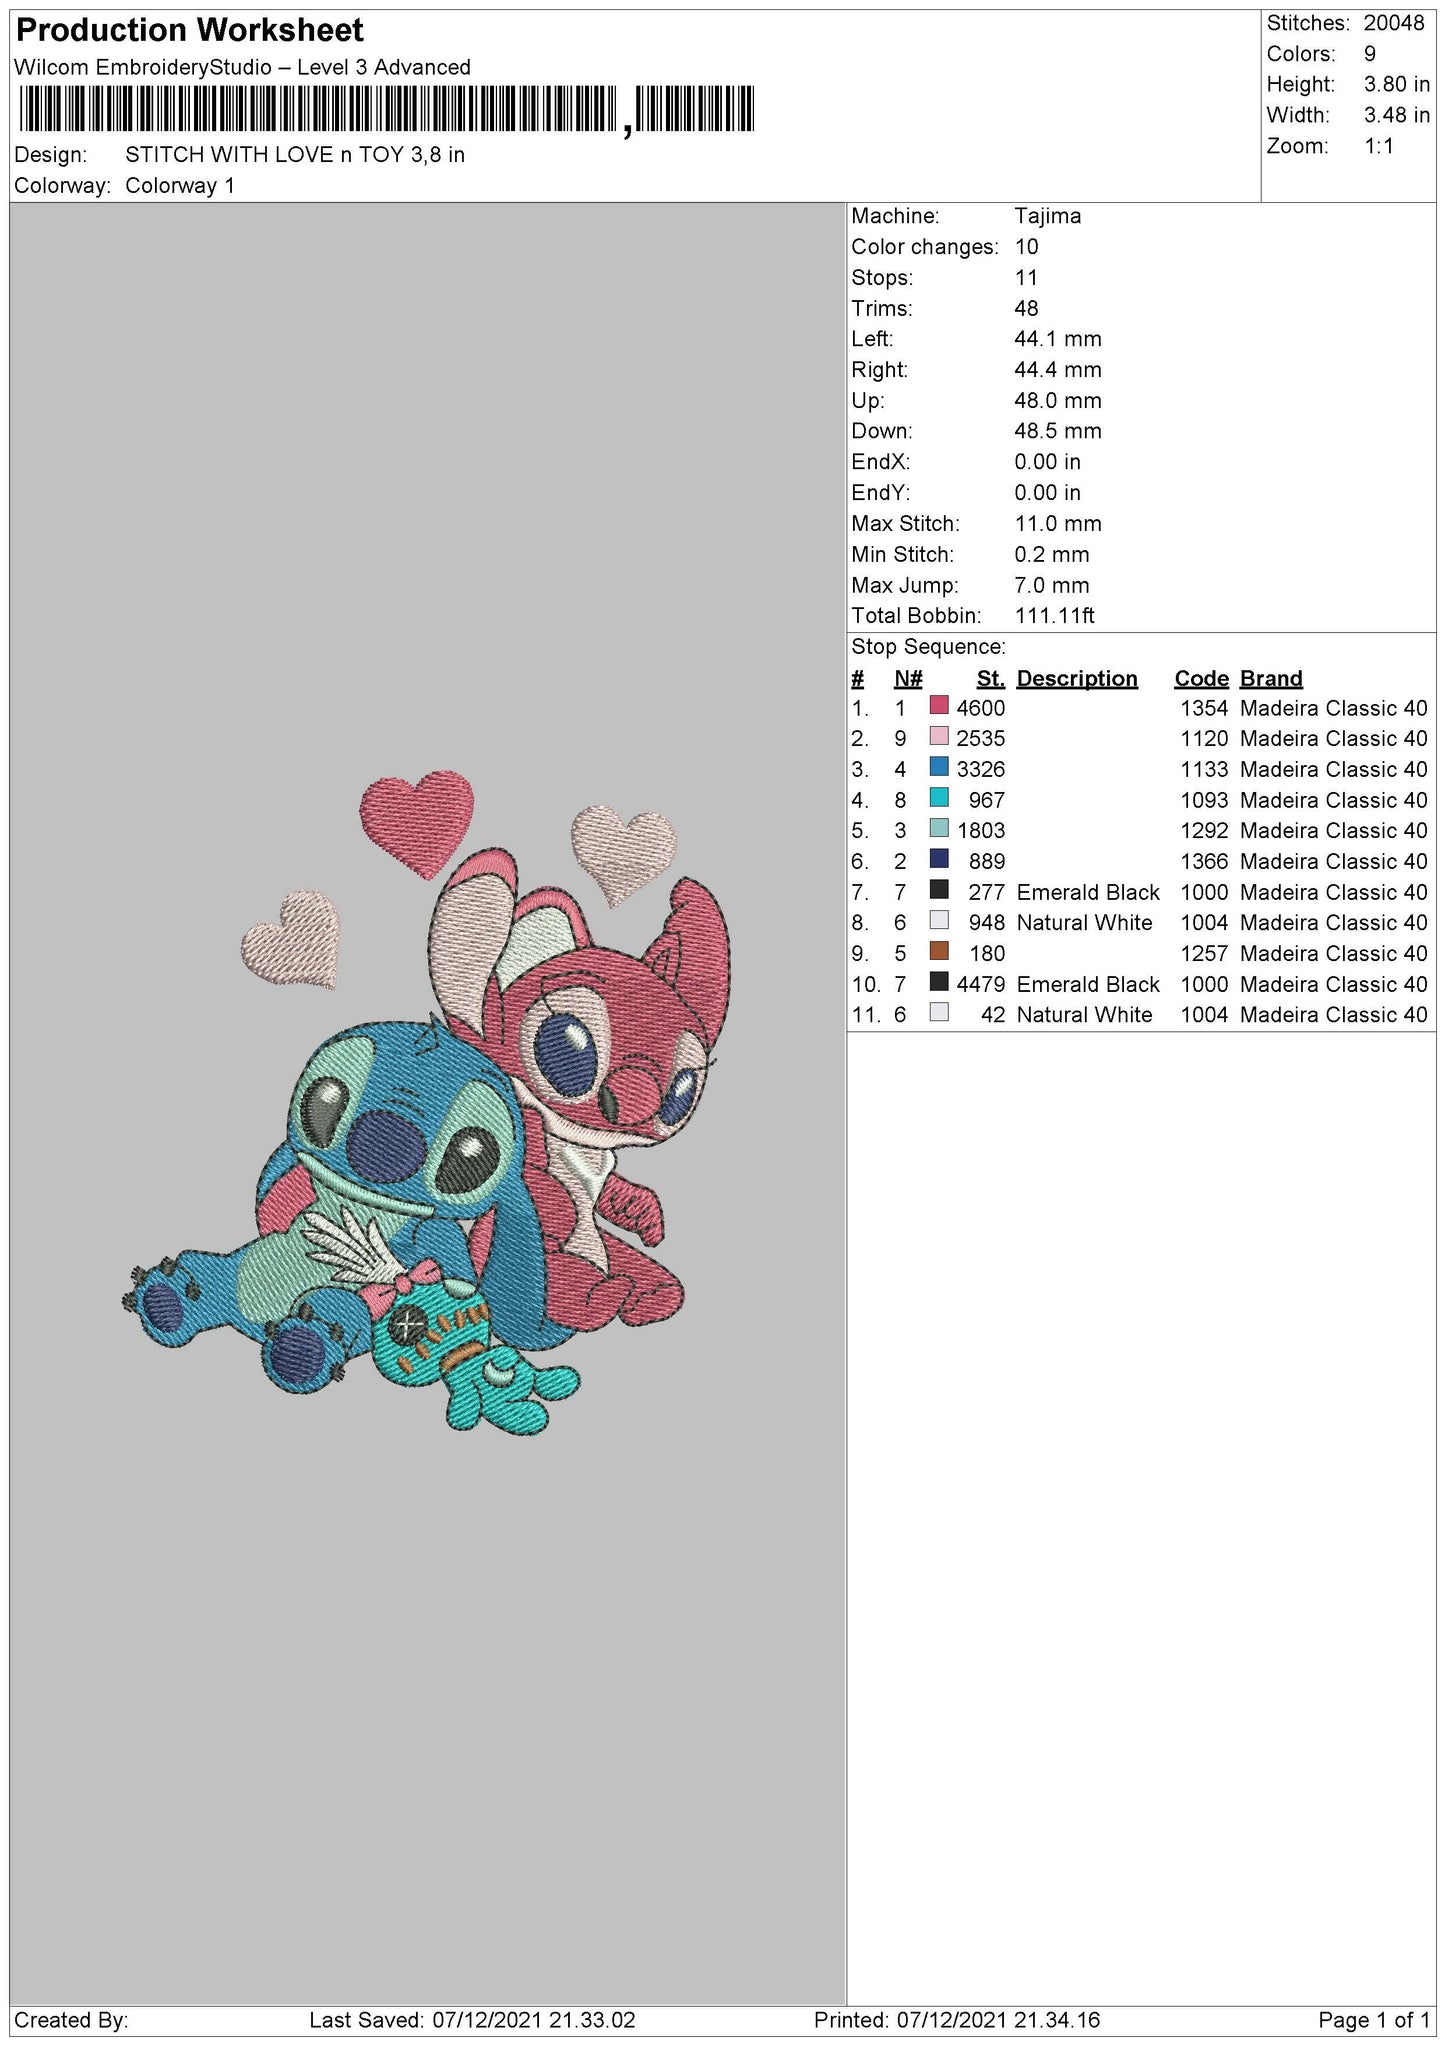The width and height of the screenshot is (1445, 2045).
Task: Click the cyan swatch for code 1093
Action: (x=938, y=798)
